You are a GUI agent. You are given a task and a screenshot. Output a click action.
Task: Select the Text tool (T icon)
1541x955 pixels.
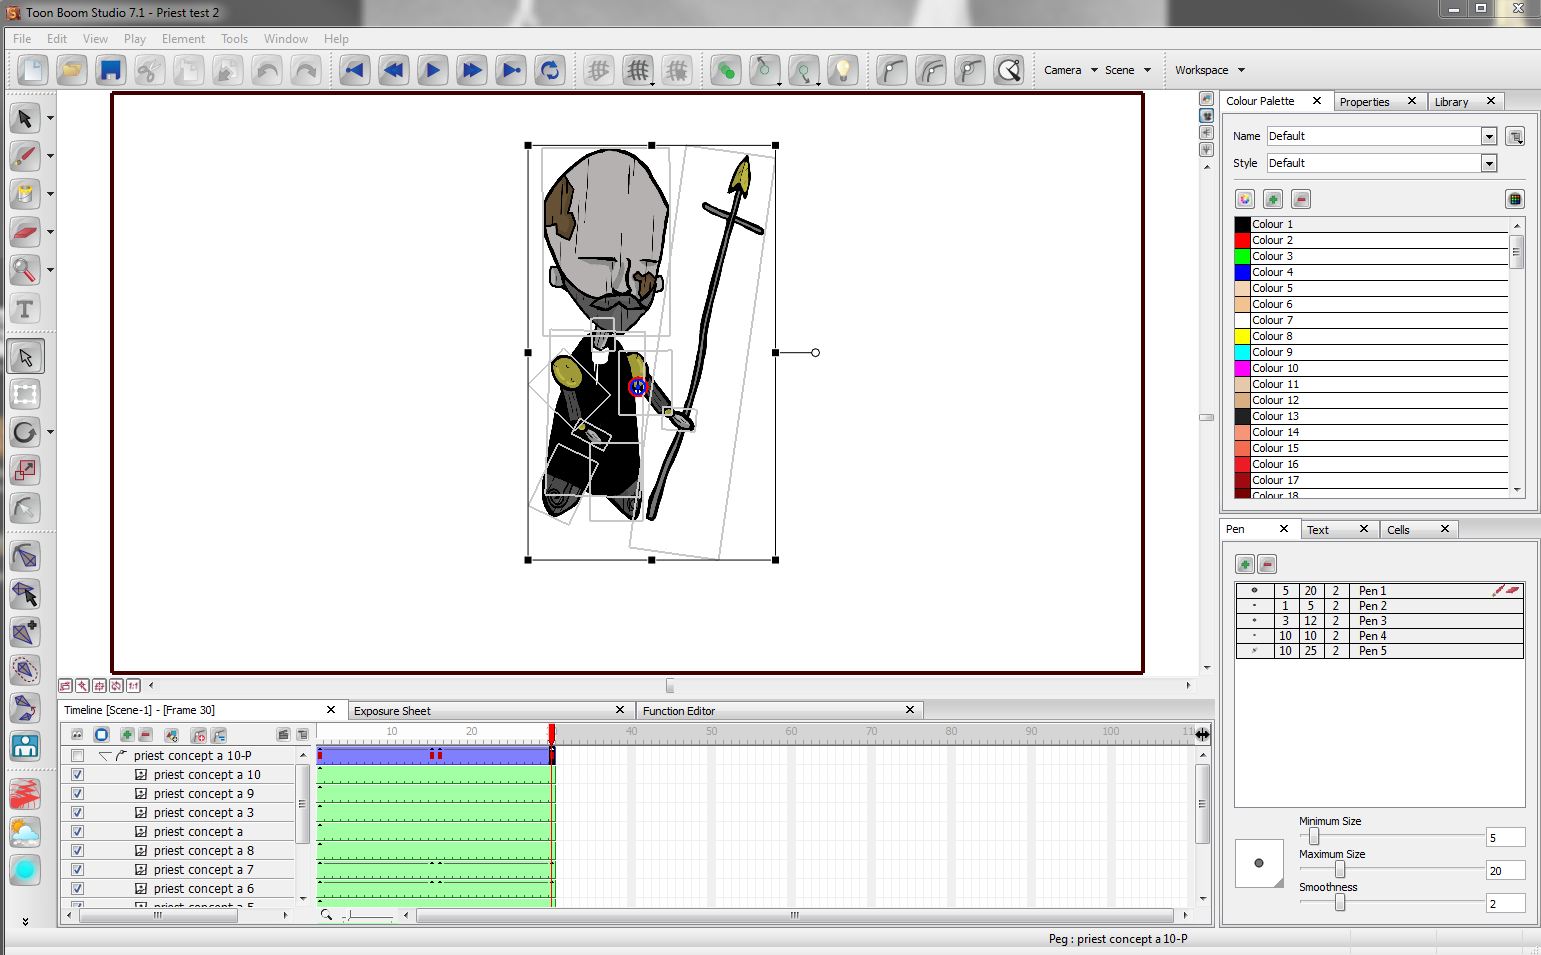(25, 308)
